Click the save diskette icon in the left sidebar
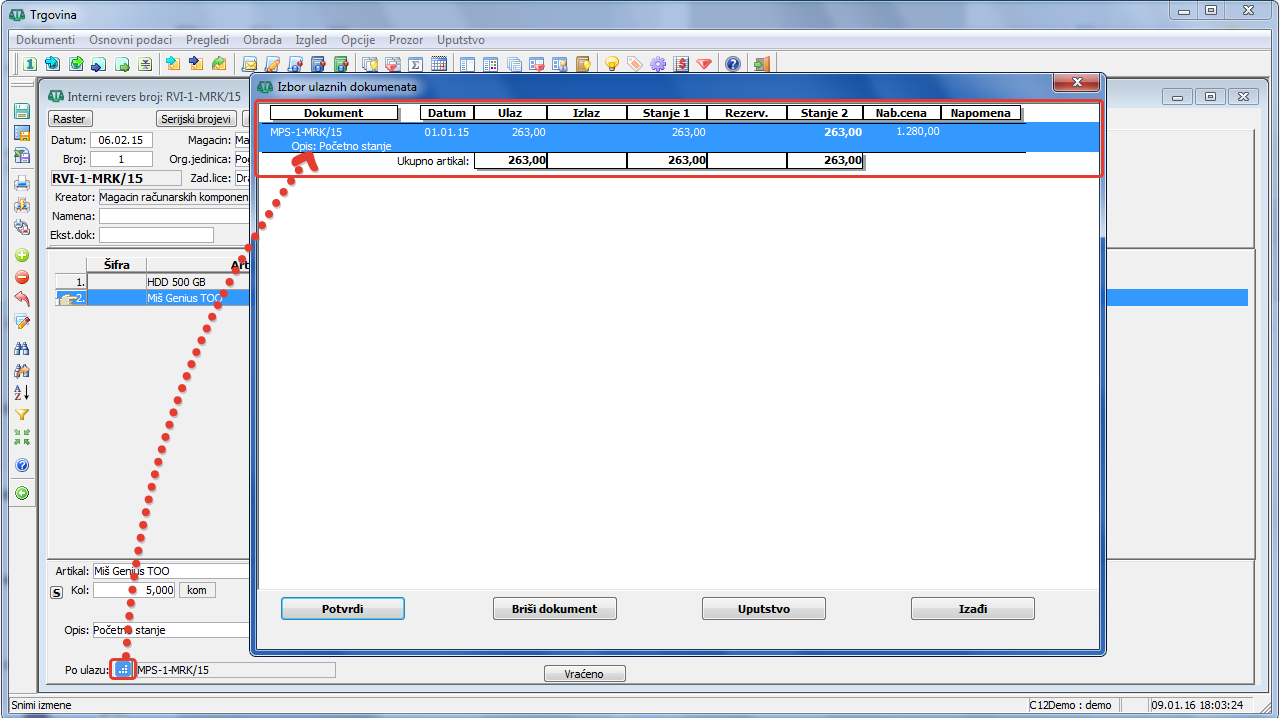 pyautogui.click(x=21, y=109)
